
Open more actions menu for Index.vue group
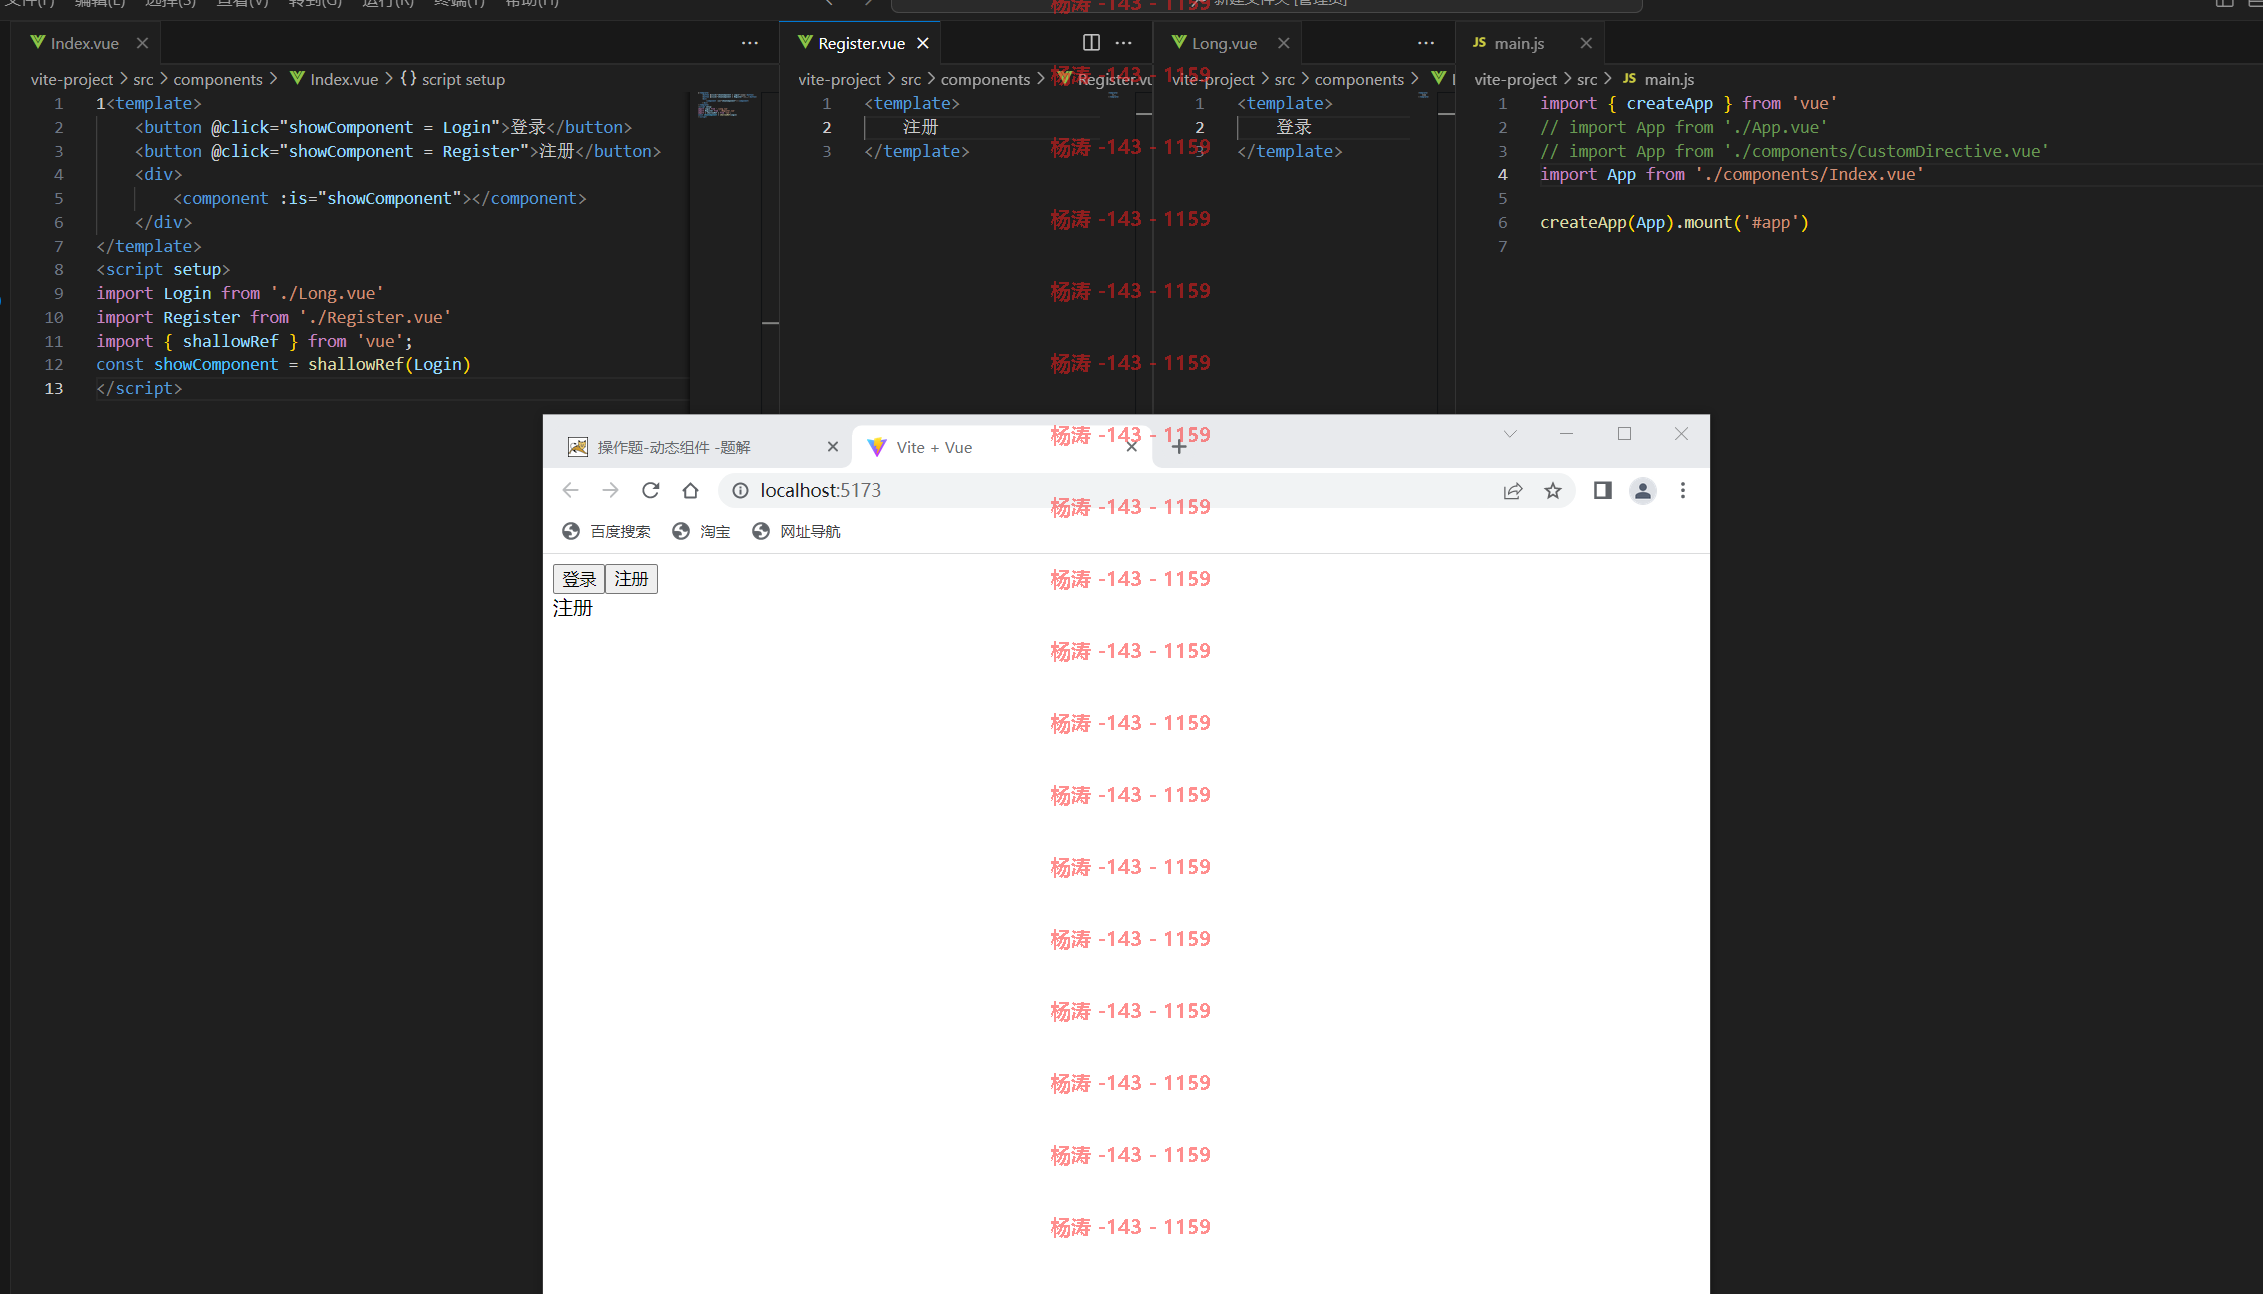(x=750, y=43)
